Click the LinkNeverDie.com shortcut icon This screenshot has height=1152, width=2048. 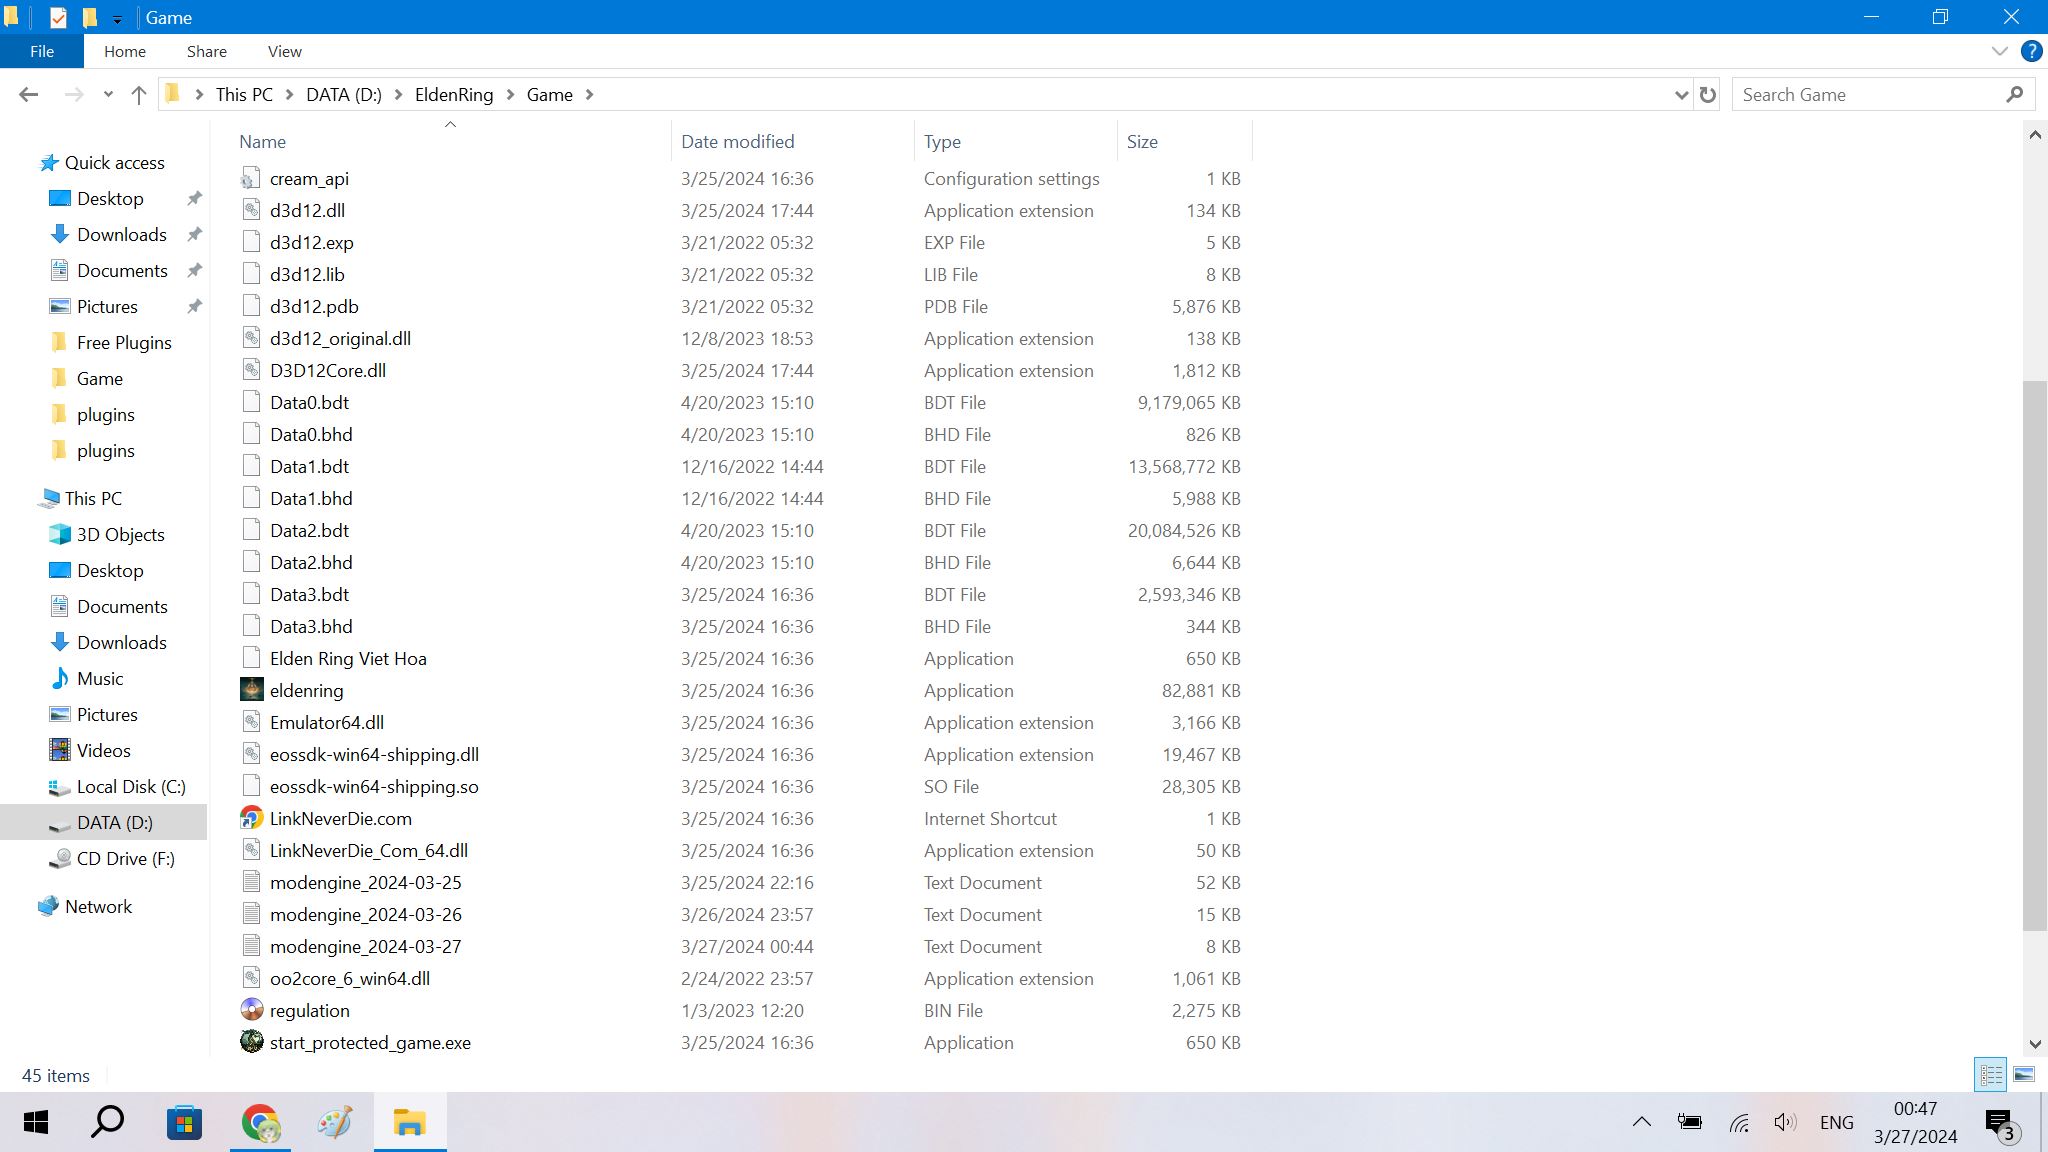pyautogui.click(x=252, y=818)
